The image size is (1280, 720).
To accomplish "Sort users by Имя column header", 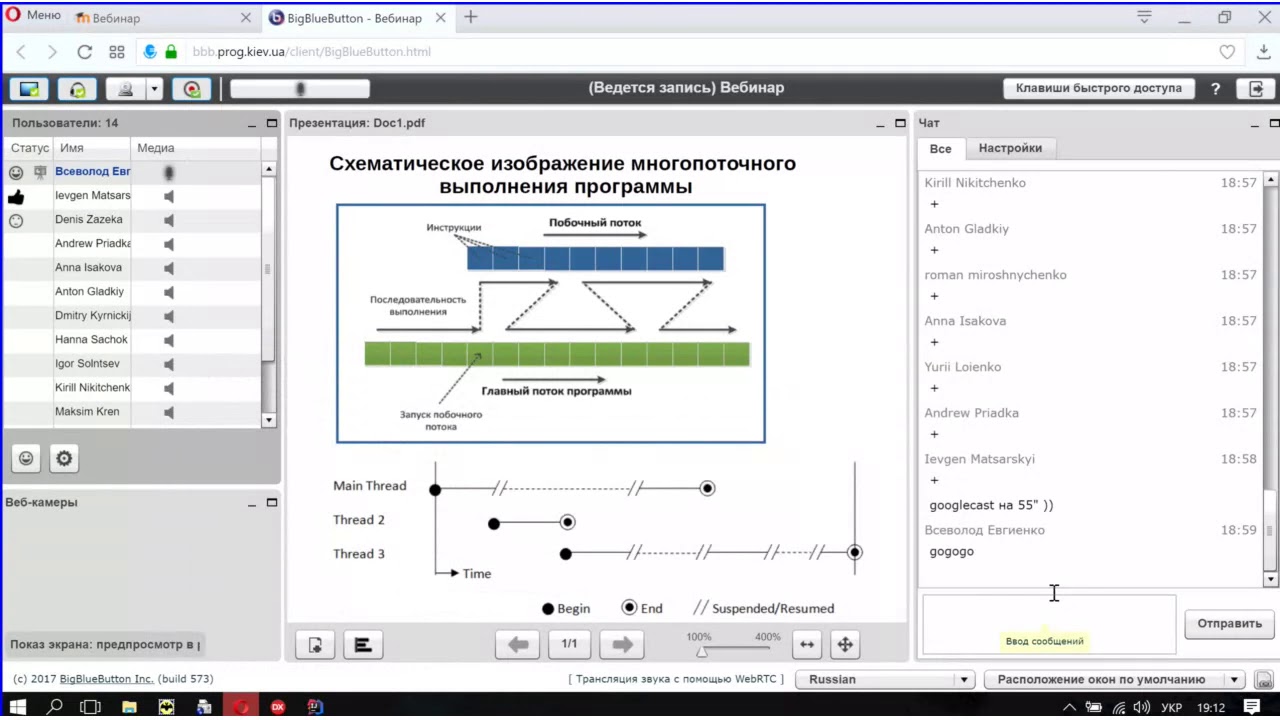I will (x=91, y=148).
